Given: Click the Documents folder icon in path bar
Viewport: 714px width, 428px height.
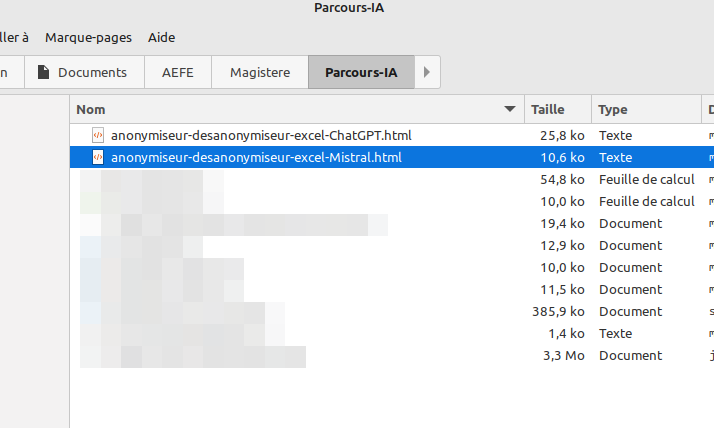Looking at the screenshot, I should click(43, 72).
